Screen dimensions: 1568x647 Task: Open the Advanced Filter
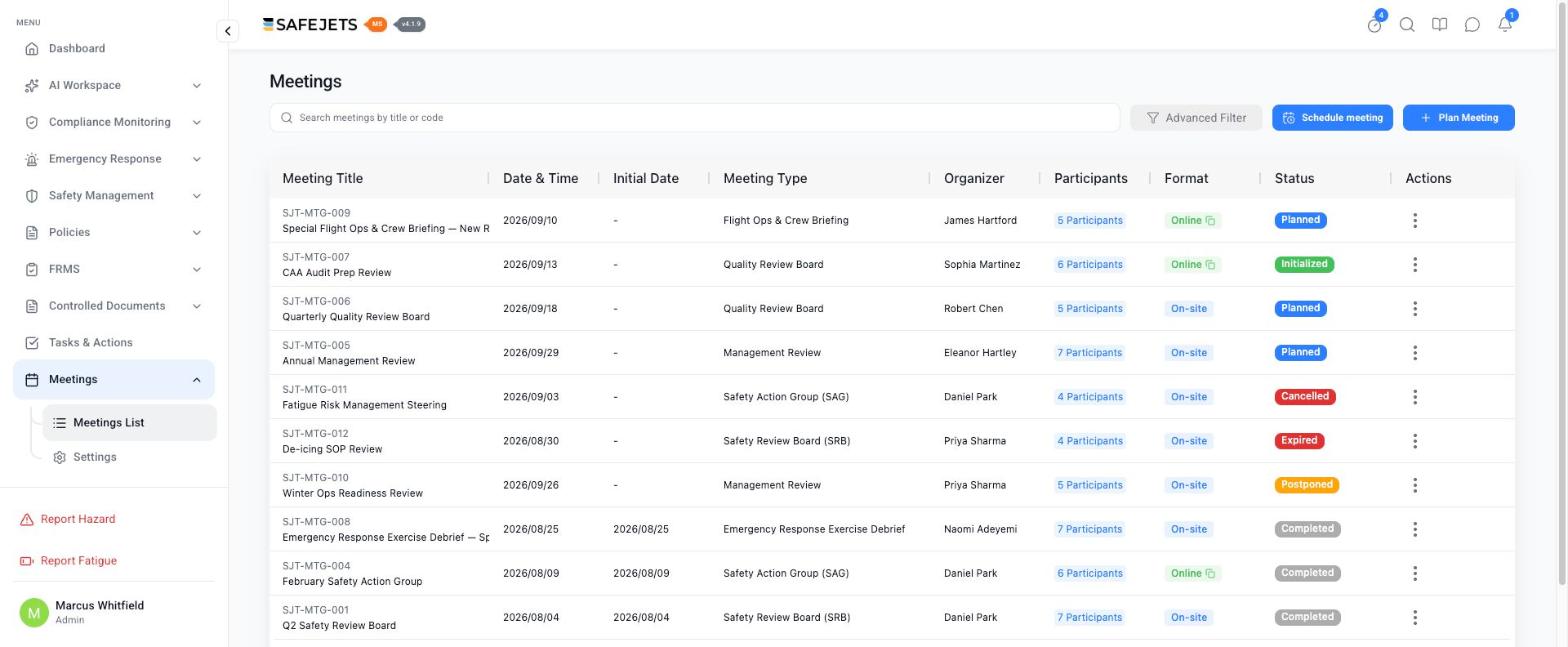pyautogui.click(x=1196, y=117)
